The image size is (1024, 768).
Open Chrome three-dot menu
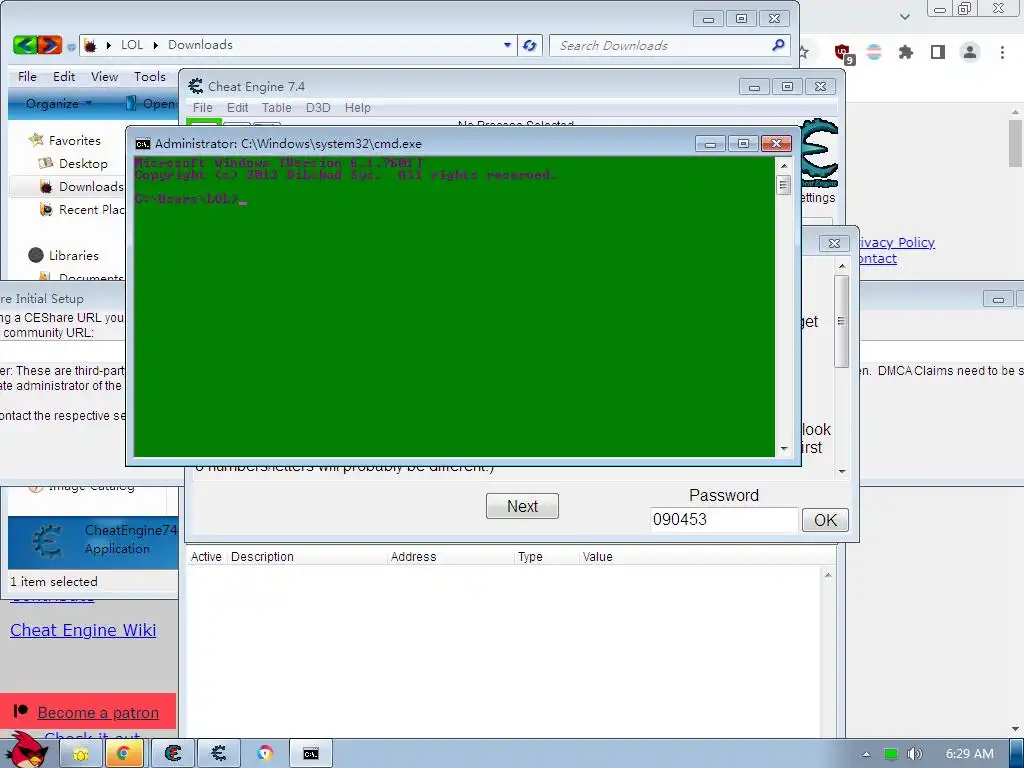coord(1002,52)
